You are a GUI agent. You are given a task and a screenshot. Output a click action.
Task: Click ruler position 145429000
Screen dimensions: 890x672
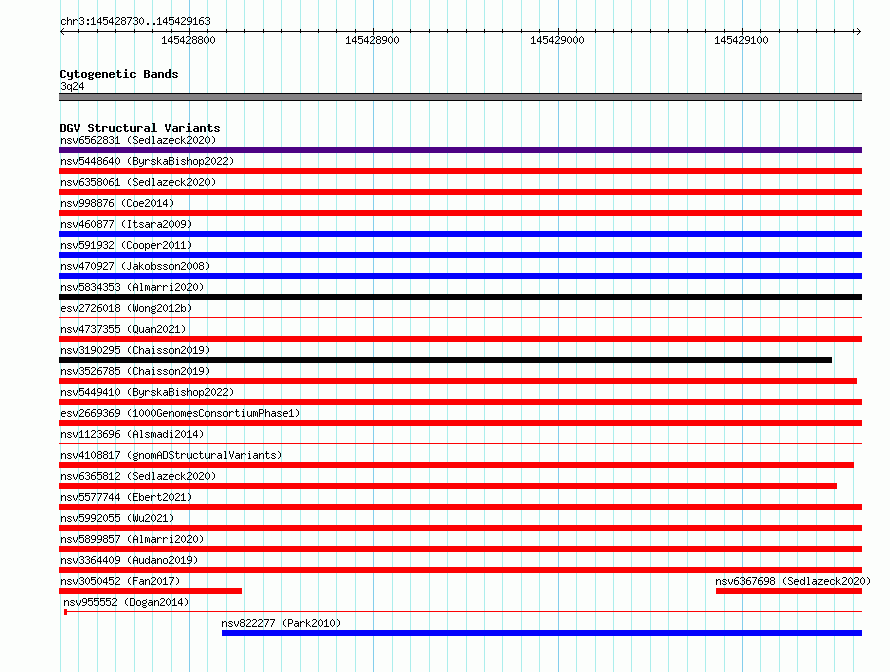[557, 40]
